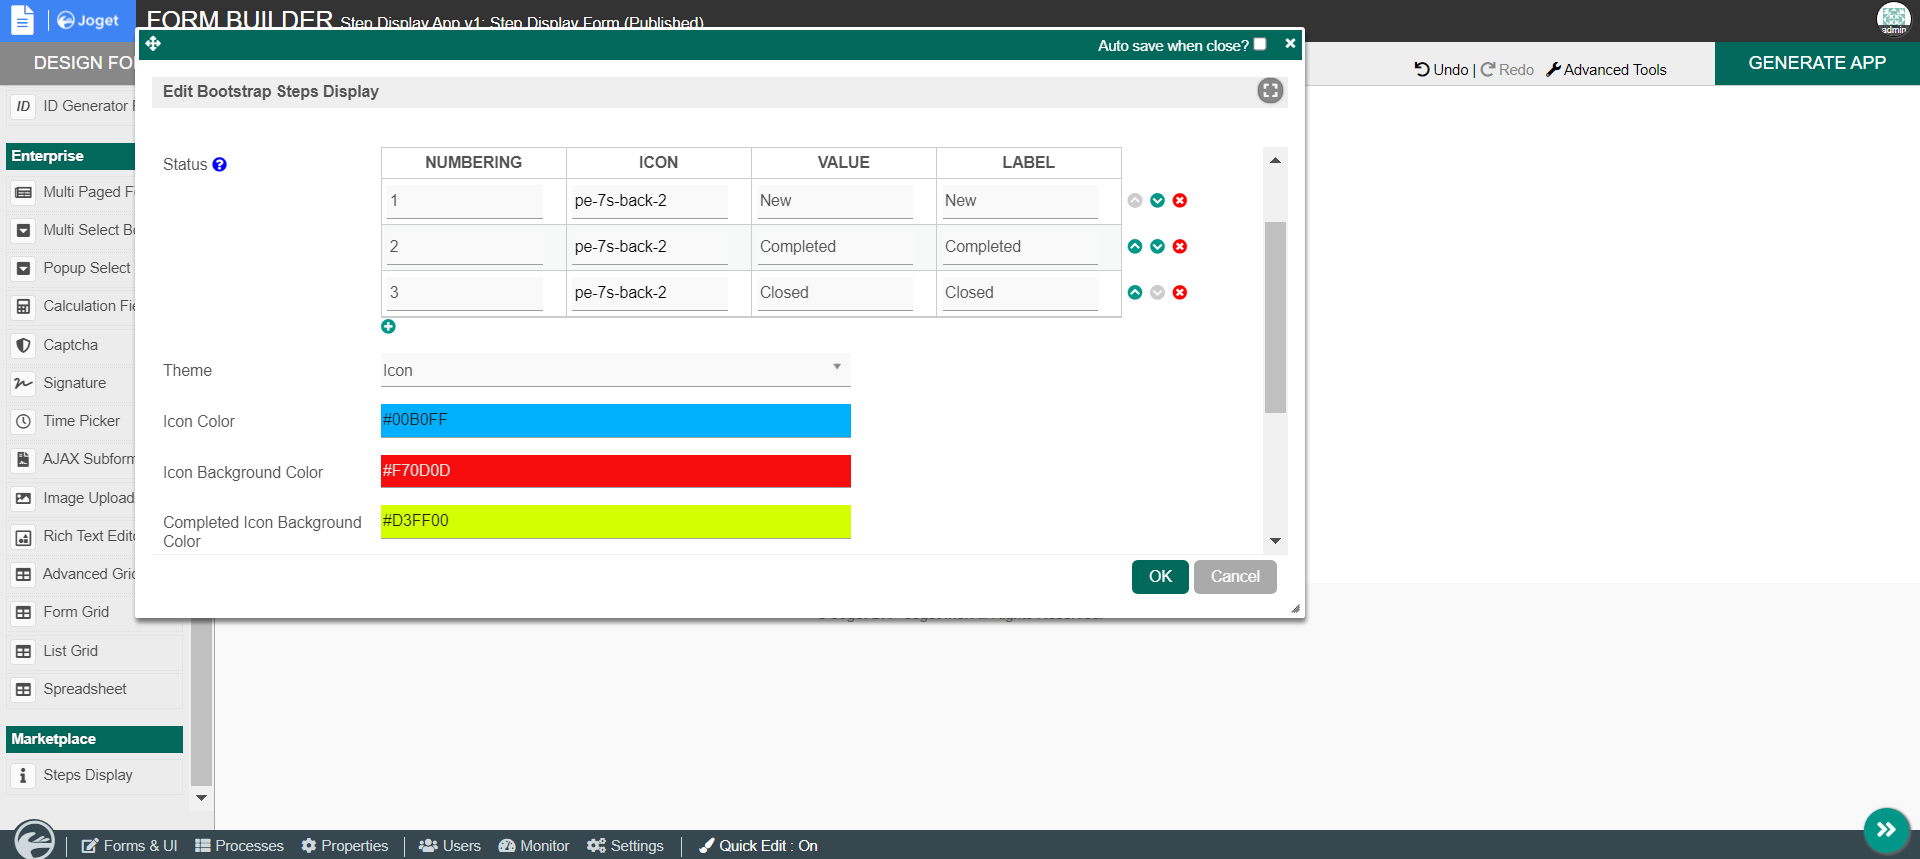The height and width of the screenshot is (859, 1920).
Task: Pick Completed Icon Background Color #D3FF00
Action: [616, 522]
